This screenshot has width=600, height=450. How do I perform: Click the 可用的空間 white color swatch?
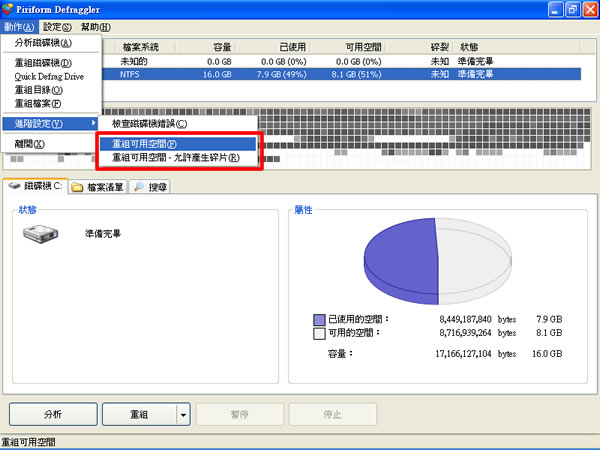pyautogui.click(x=319, y=333)
